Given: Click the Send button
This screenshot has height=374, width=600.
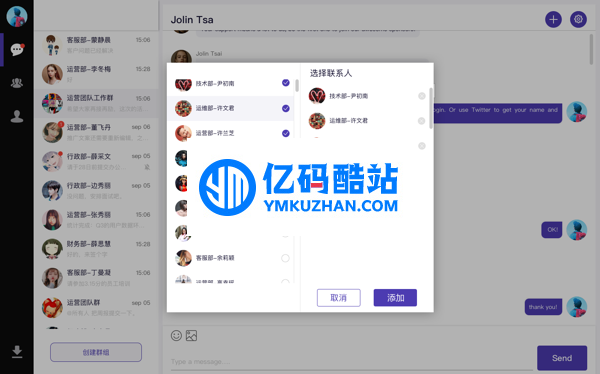Looking at the screenshot, I should pyautogui.click(x=562, y=358).
